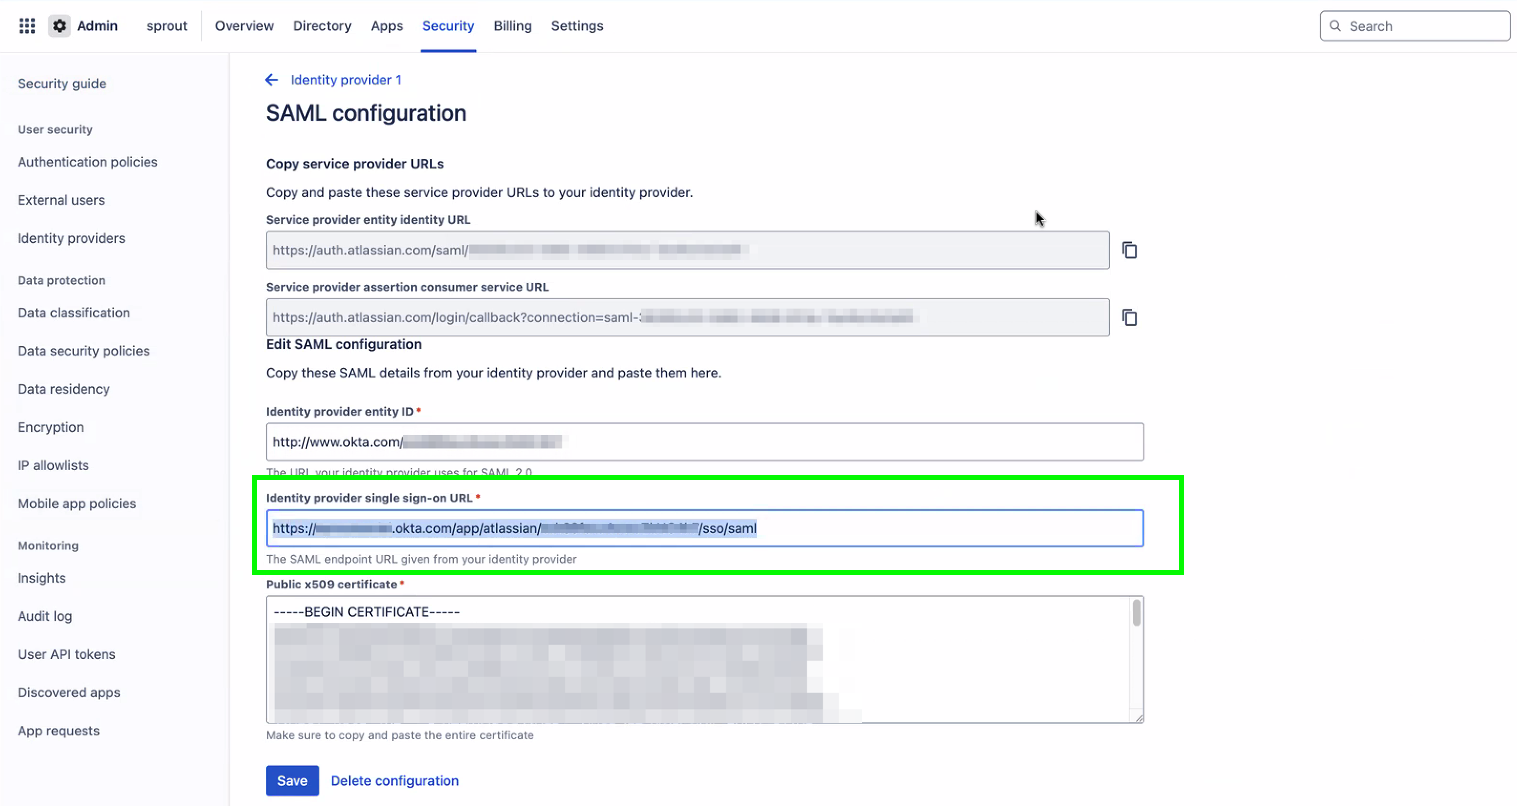Click the Delete configuration link
The width and height of the screenshot is (1517, 806).
394,780
